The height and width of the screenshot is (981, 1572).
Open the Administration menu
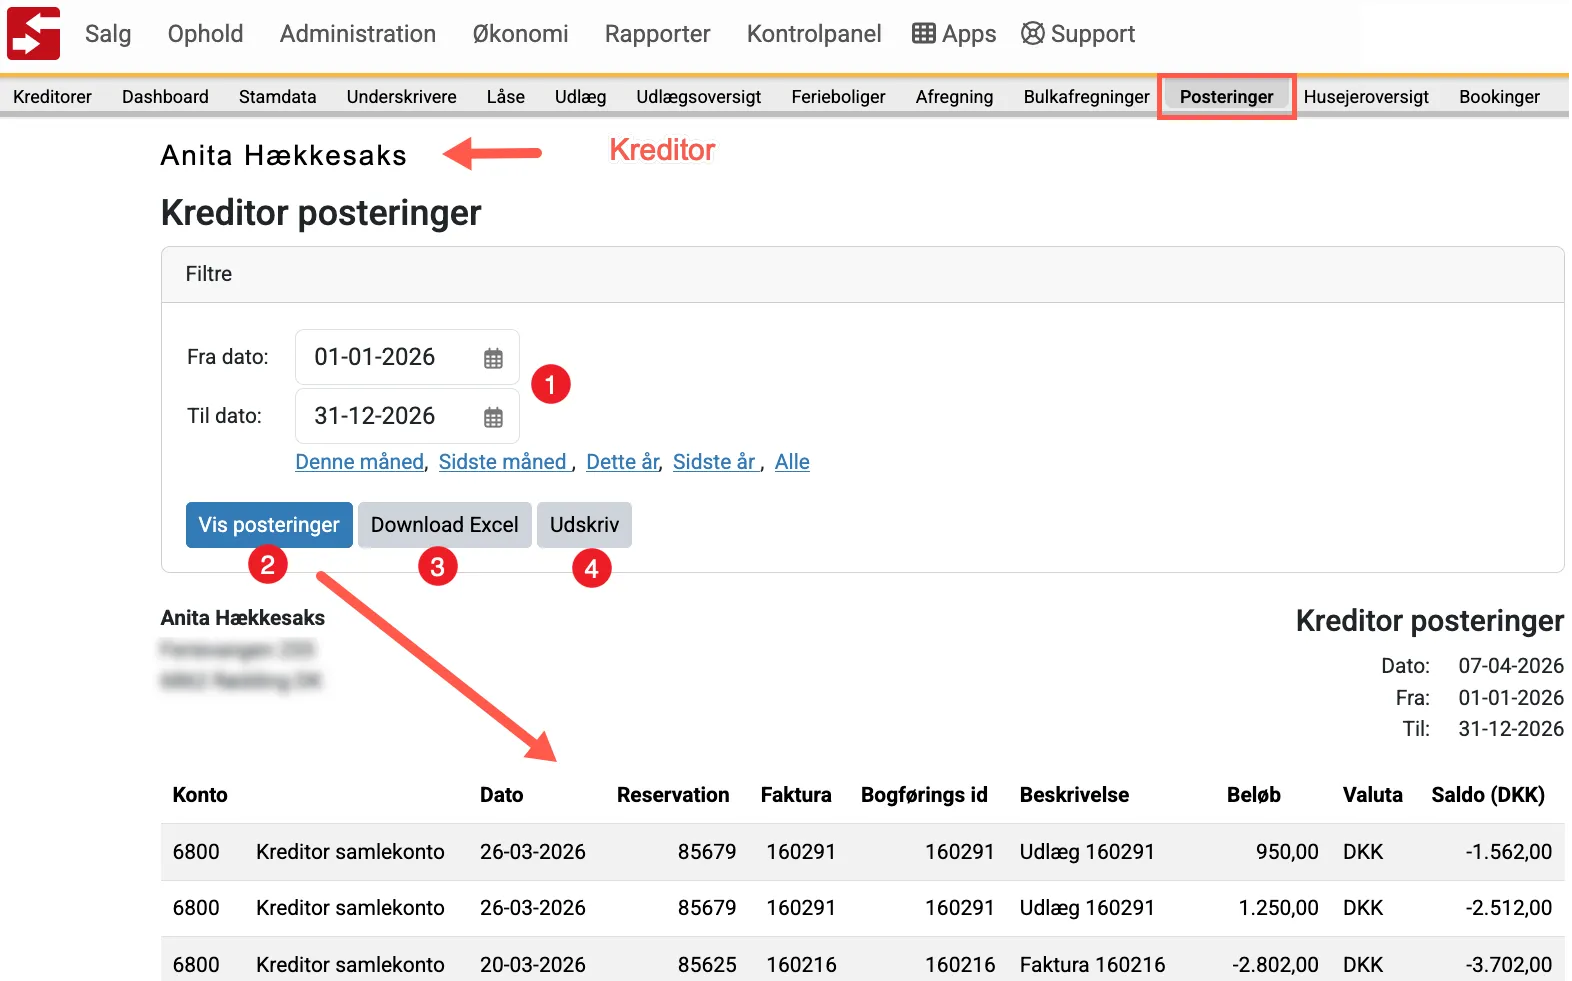(358, 34)
